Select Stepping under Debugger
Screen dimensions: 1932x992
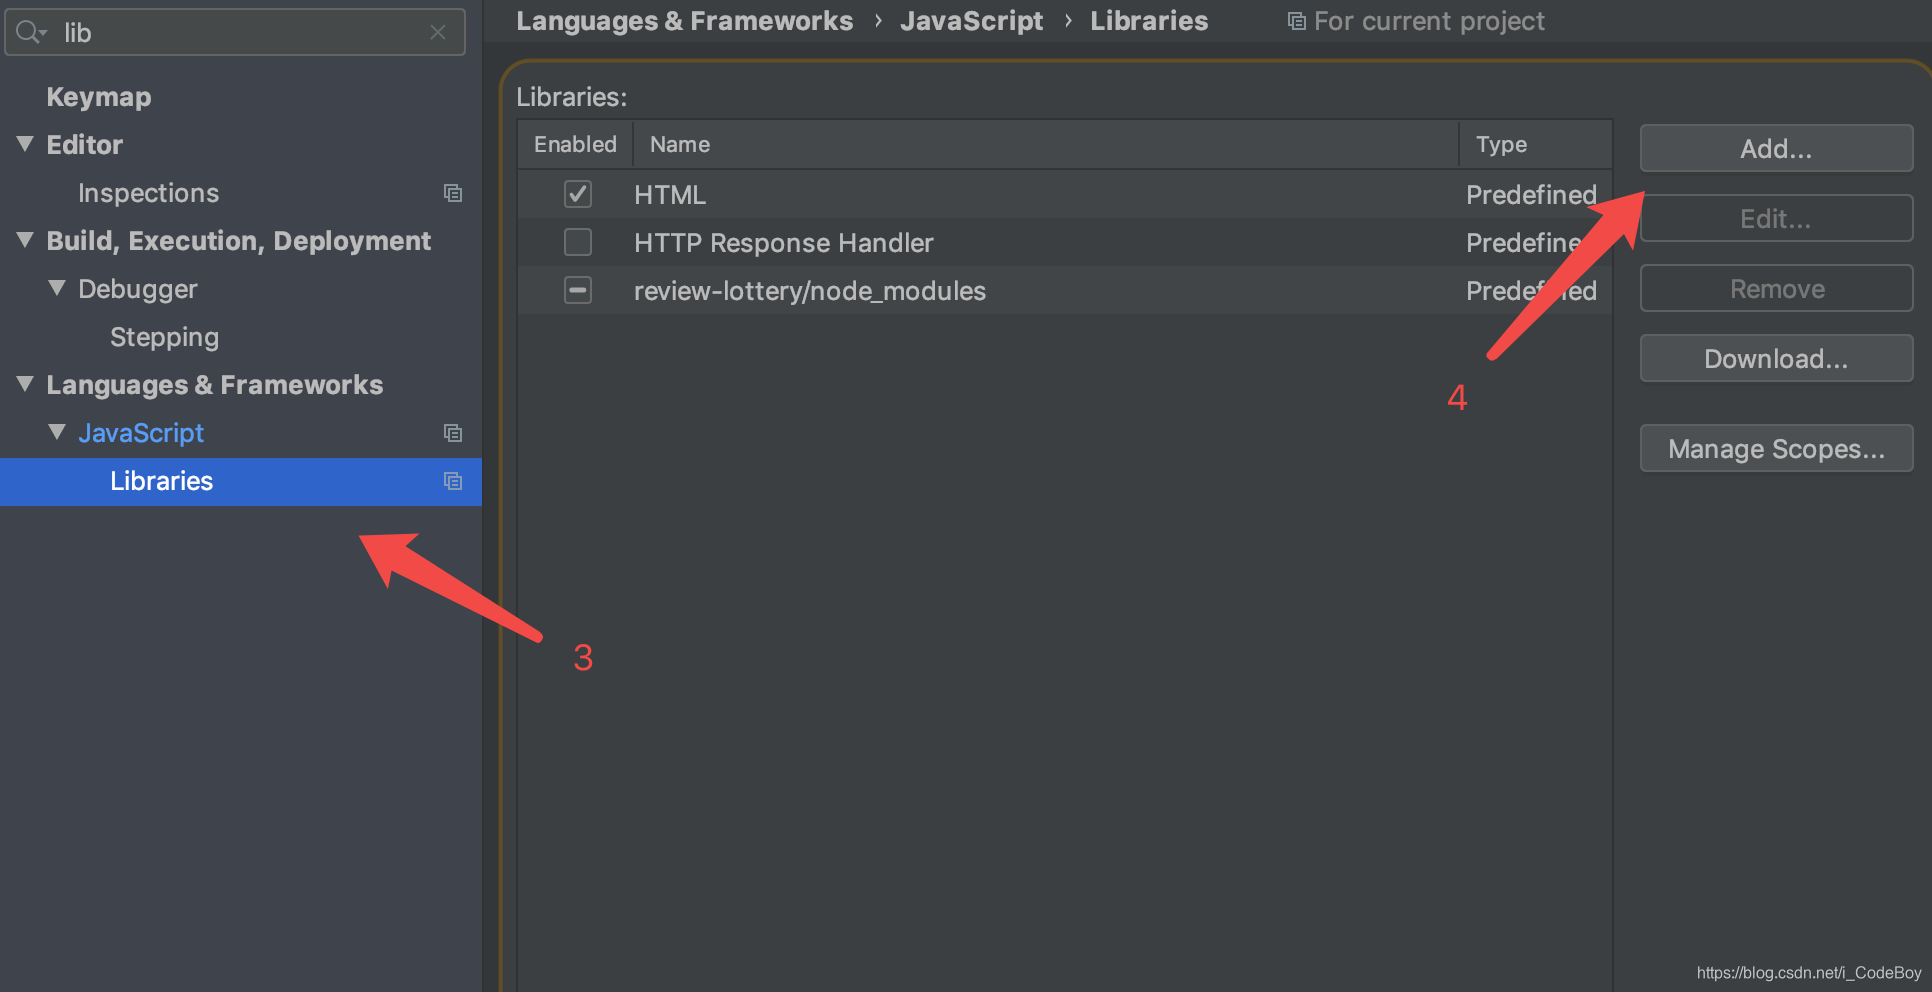(x=164, y=337)
